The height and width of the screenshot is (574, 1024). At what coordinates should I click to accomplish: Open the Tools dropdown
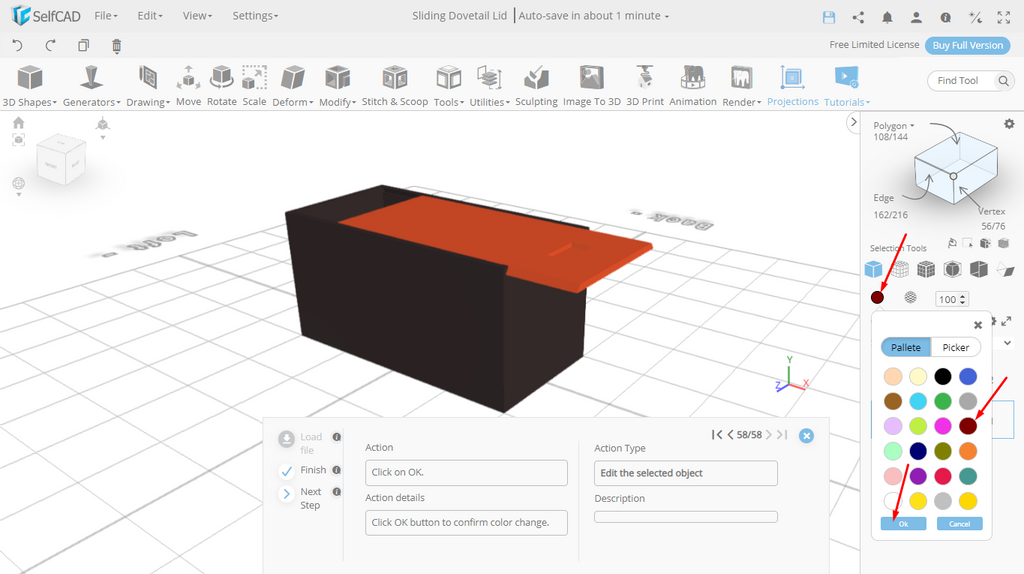449,86
